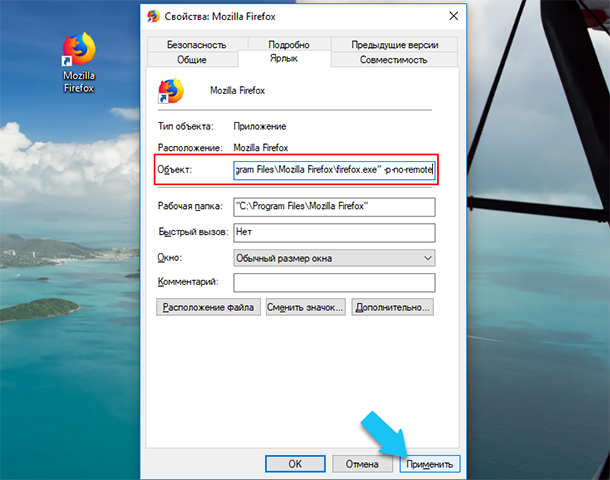Click the Приложение object type value

[259, 126]
